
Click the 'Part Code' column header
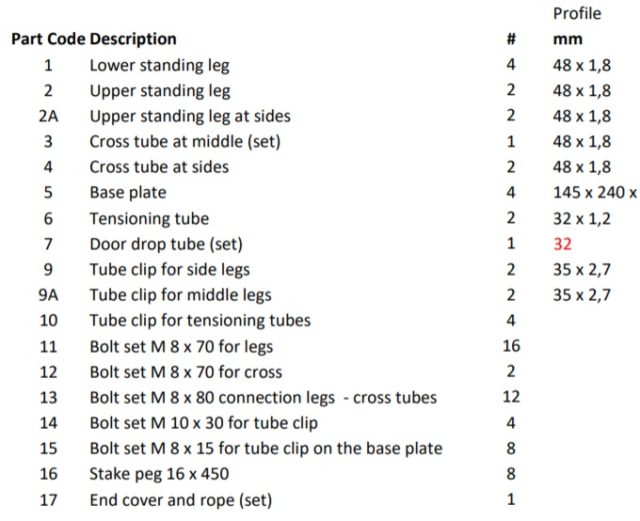pos(48,39)
